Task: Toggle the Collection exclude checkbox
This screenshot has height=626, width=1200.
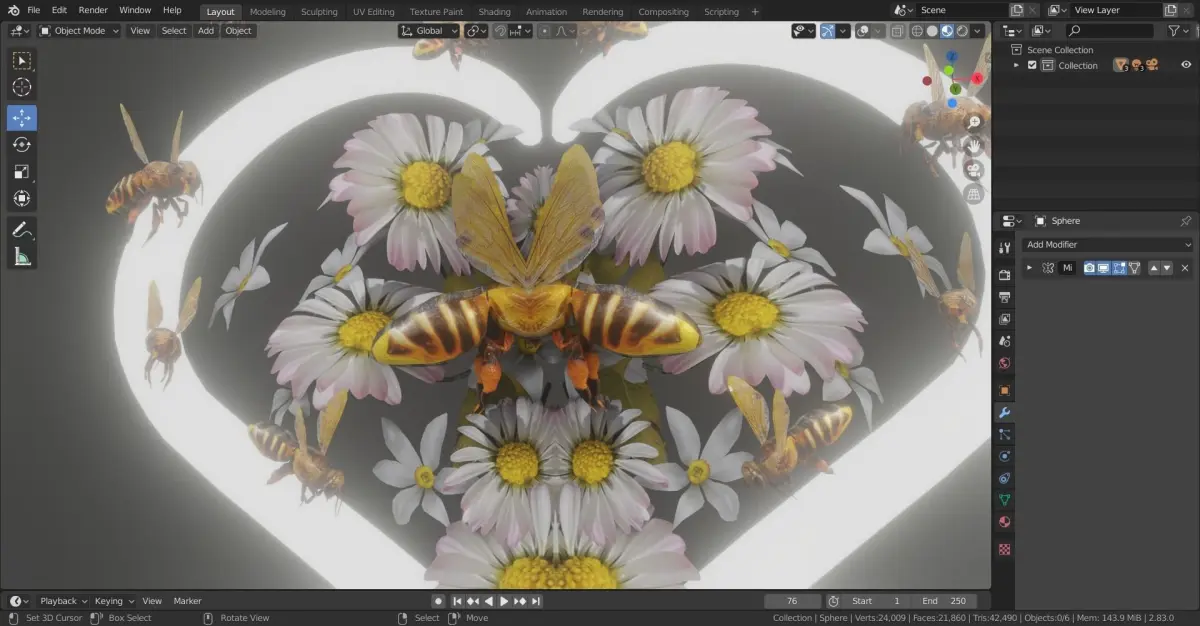Action: 1032,65
